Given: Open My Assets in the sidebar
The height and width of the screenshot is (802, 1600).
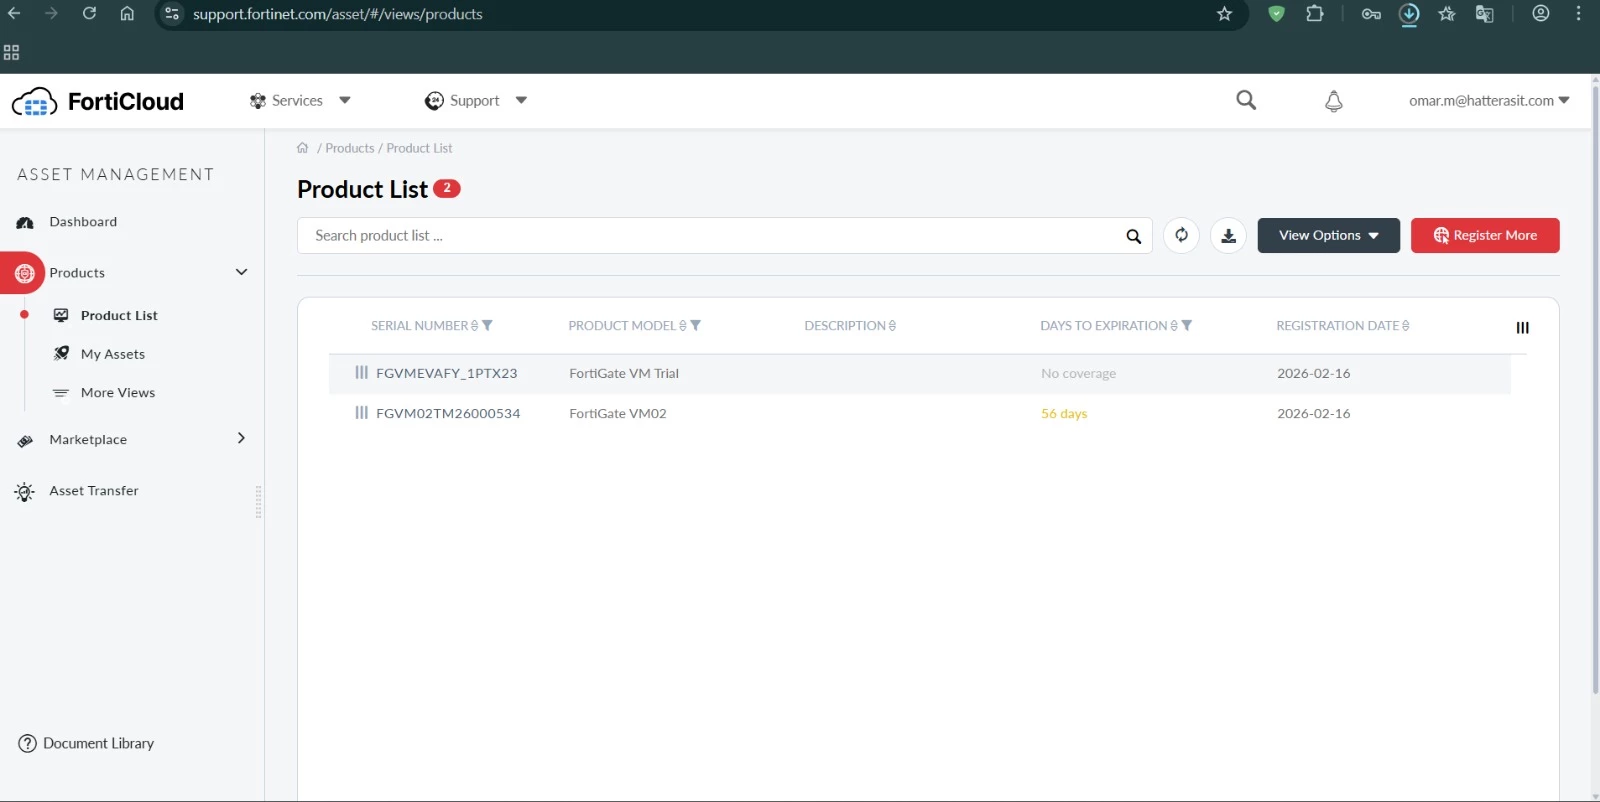Looking at the screenshot, I should click(x=112, y=354).
